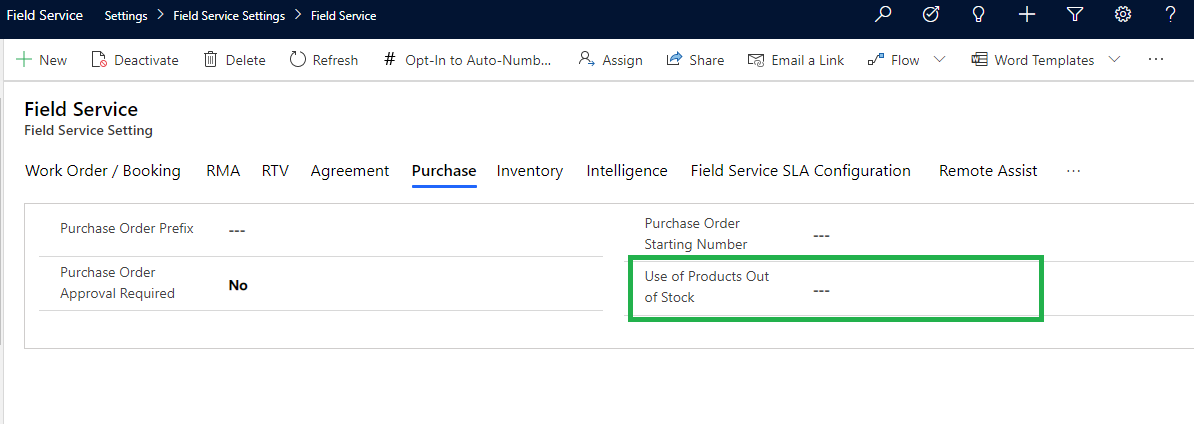Screen dimensions: 1194x424
Task: Open the advanced find funnel icon
Action: 1074,15
